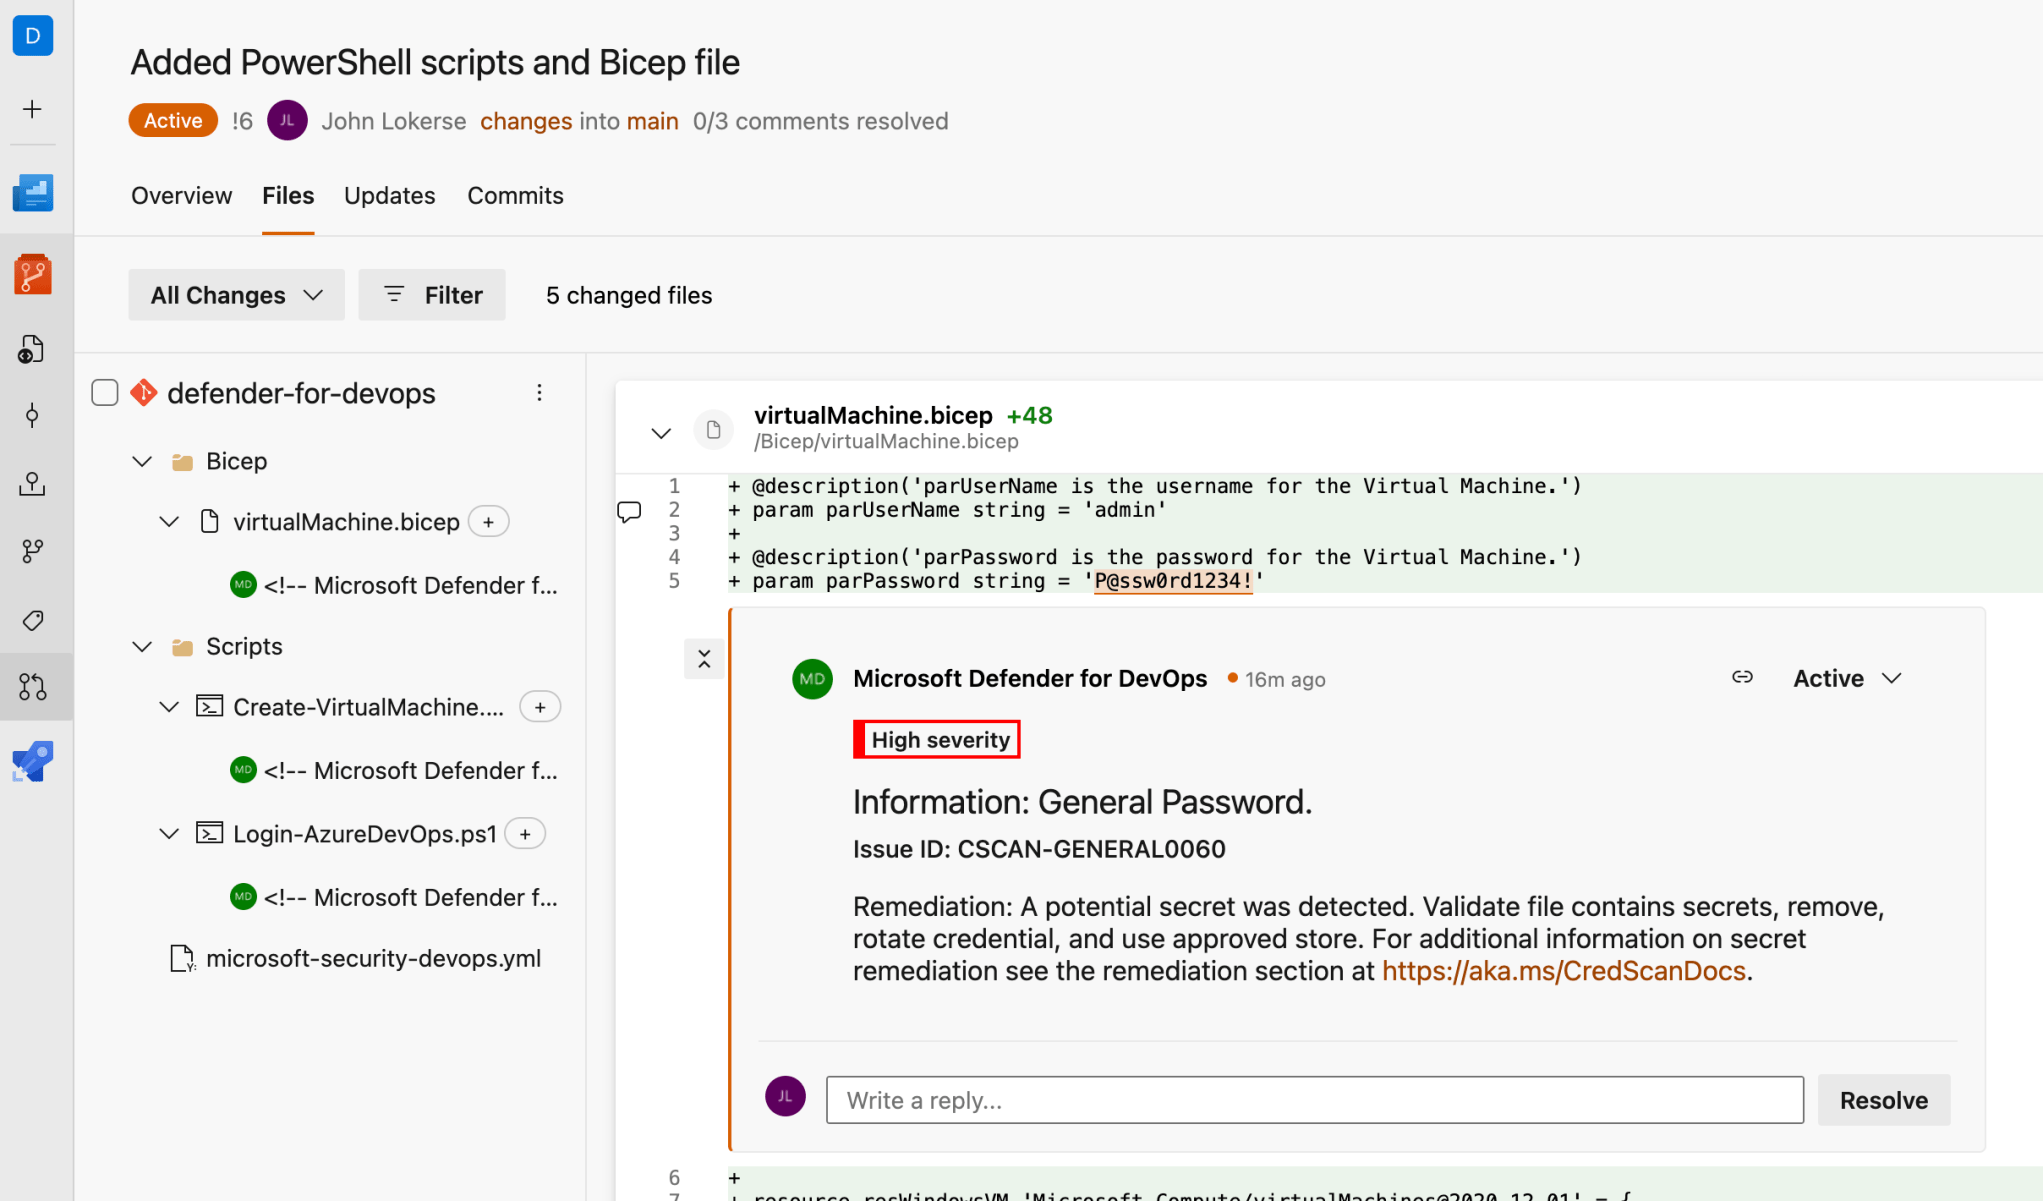Open the Boards section in the sidebar
Screen dimensions: 2043x1201
(x=33, y=193)
